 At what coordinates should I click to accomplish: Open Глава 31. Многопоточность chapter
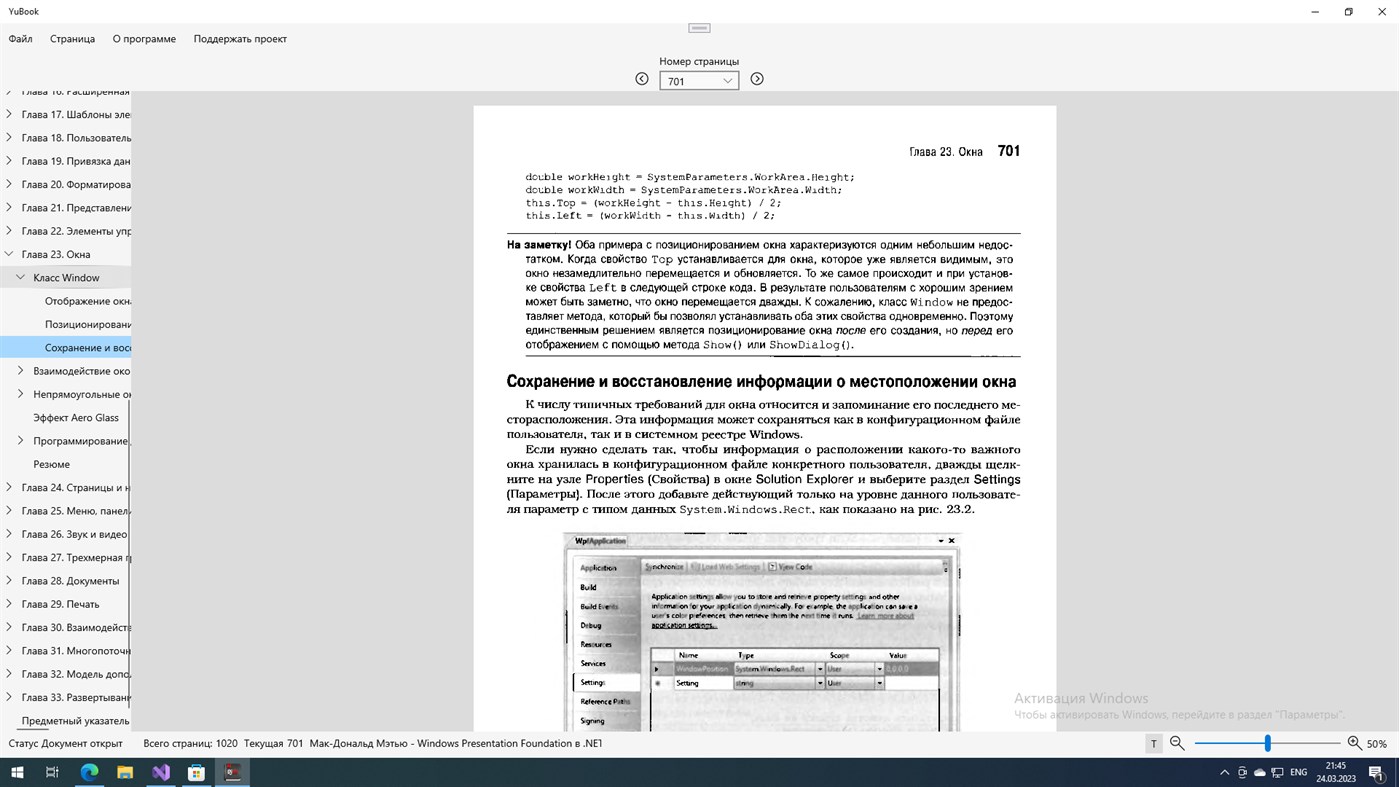(x=76, y=651)
